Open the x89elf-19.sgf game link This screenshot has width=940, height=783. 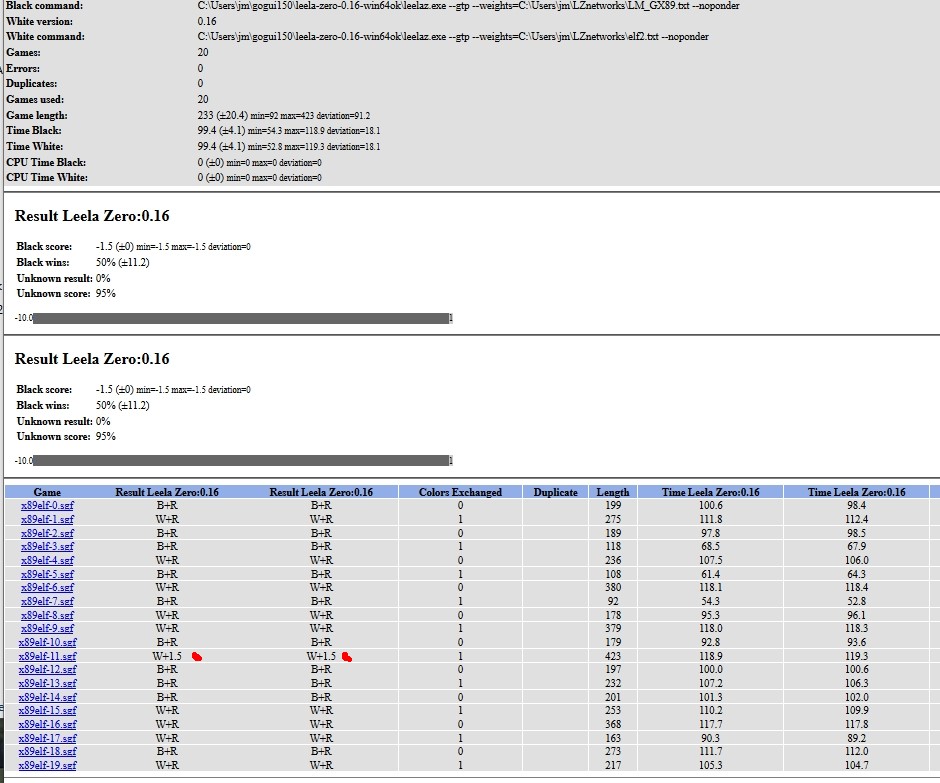coord(47,765)
